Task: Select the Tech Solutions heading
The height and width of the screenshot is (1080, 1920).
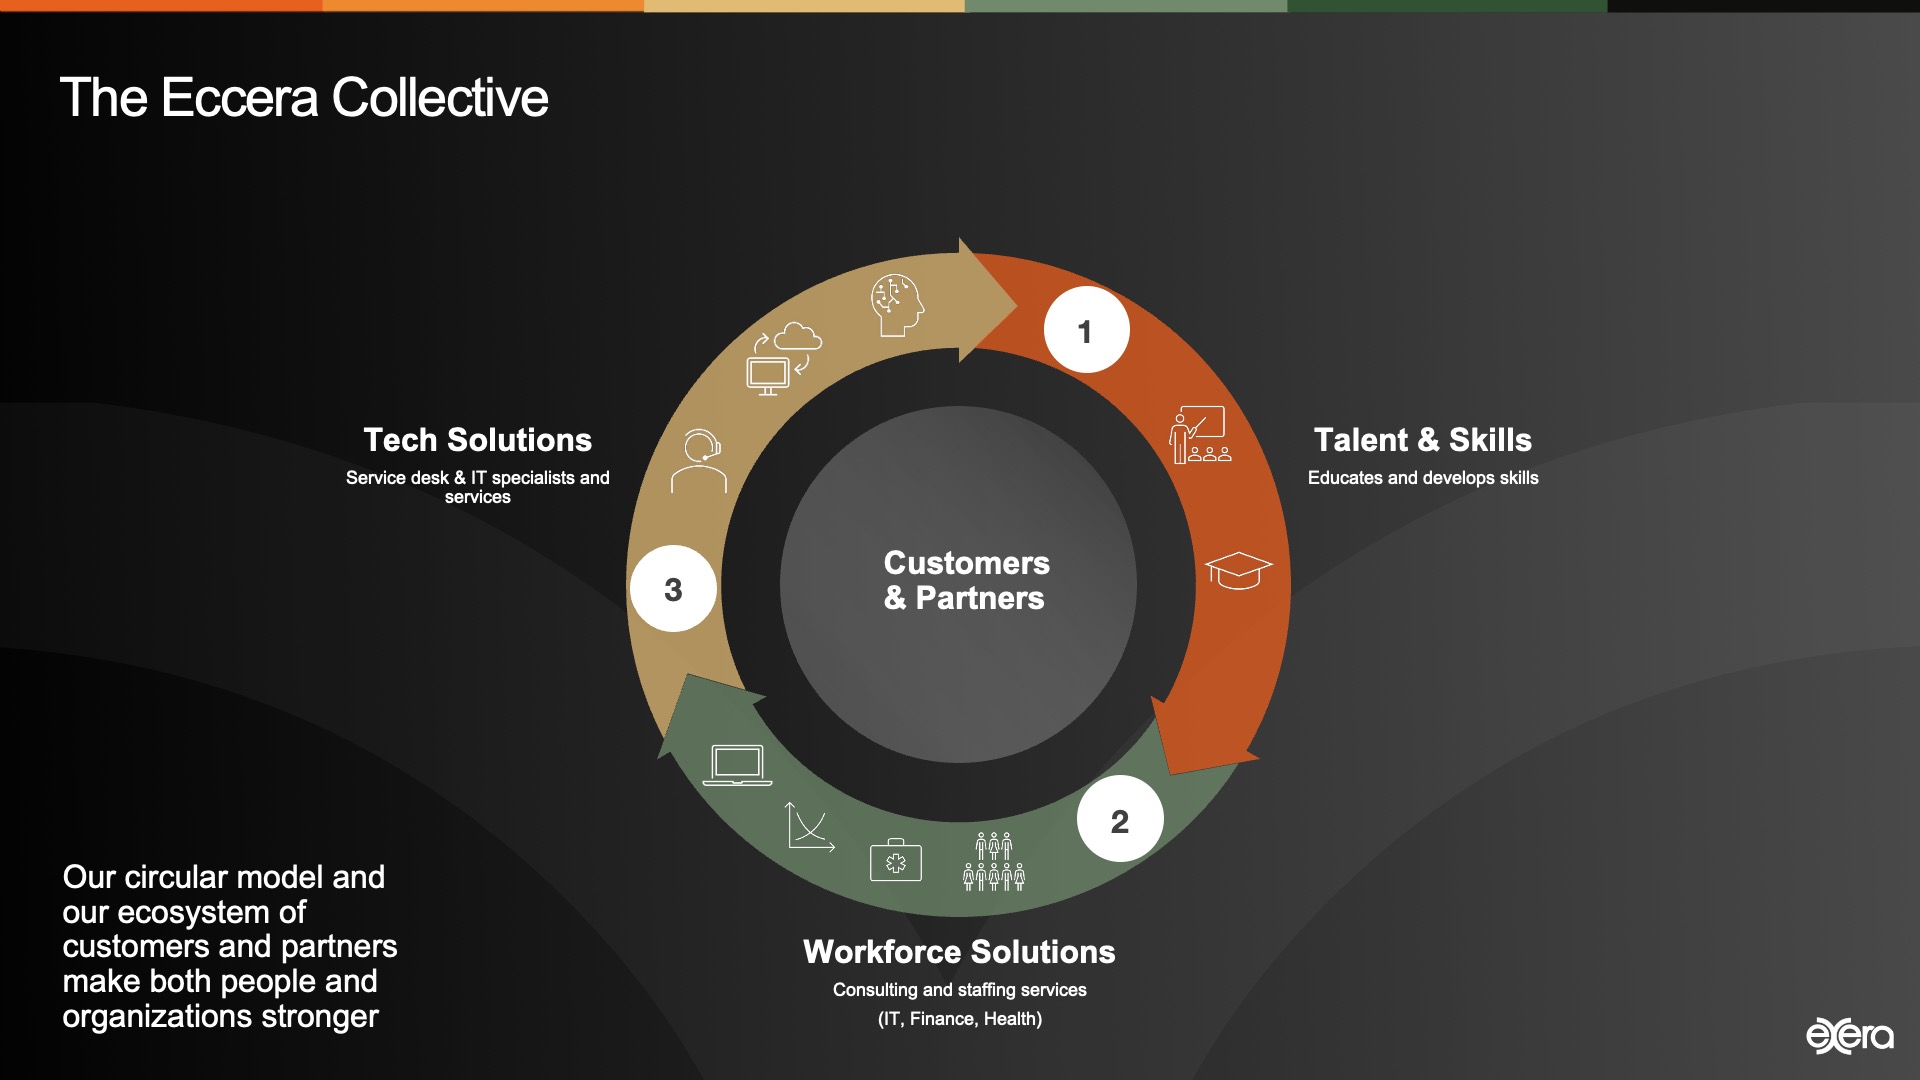Action: click(477, 440)
